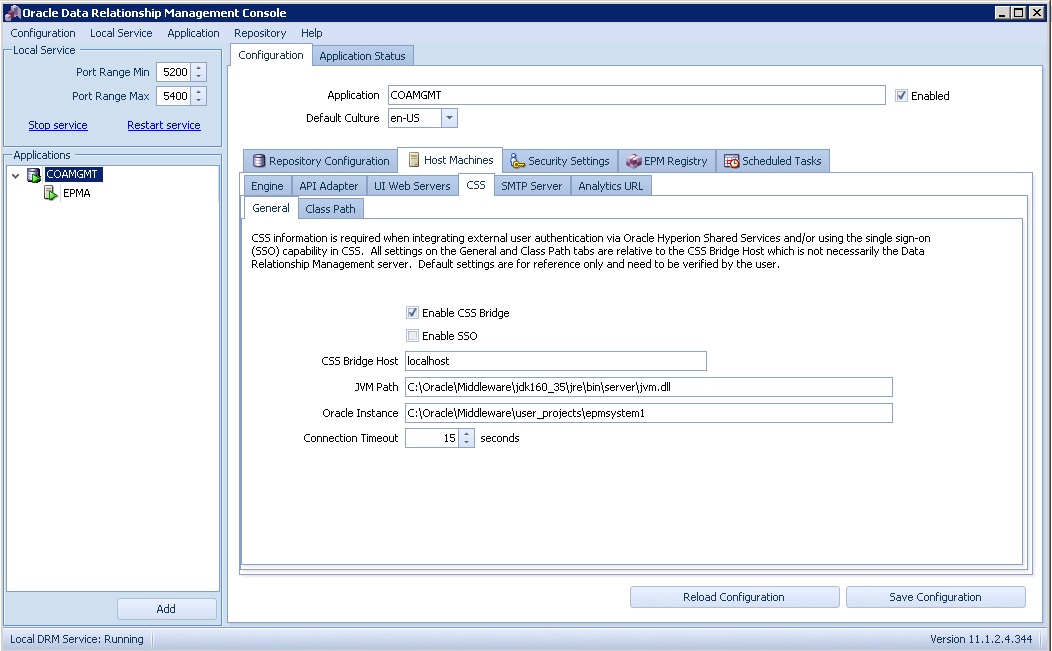This screenshot has height=651, width=1052.
Task: Click the COAMGMT application server icon in the tree
Action: [x=34, y=174]
